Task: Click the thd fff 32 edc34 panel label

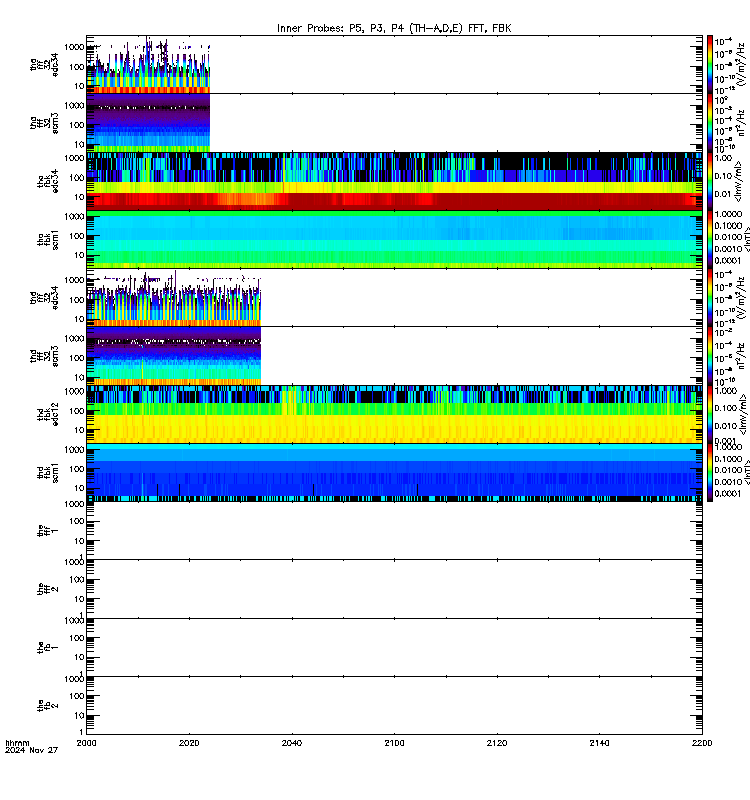Action: [x=44, y=298]
